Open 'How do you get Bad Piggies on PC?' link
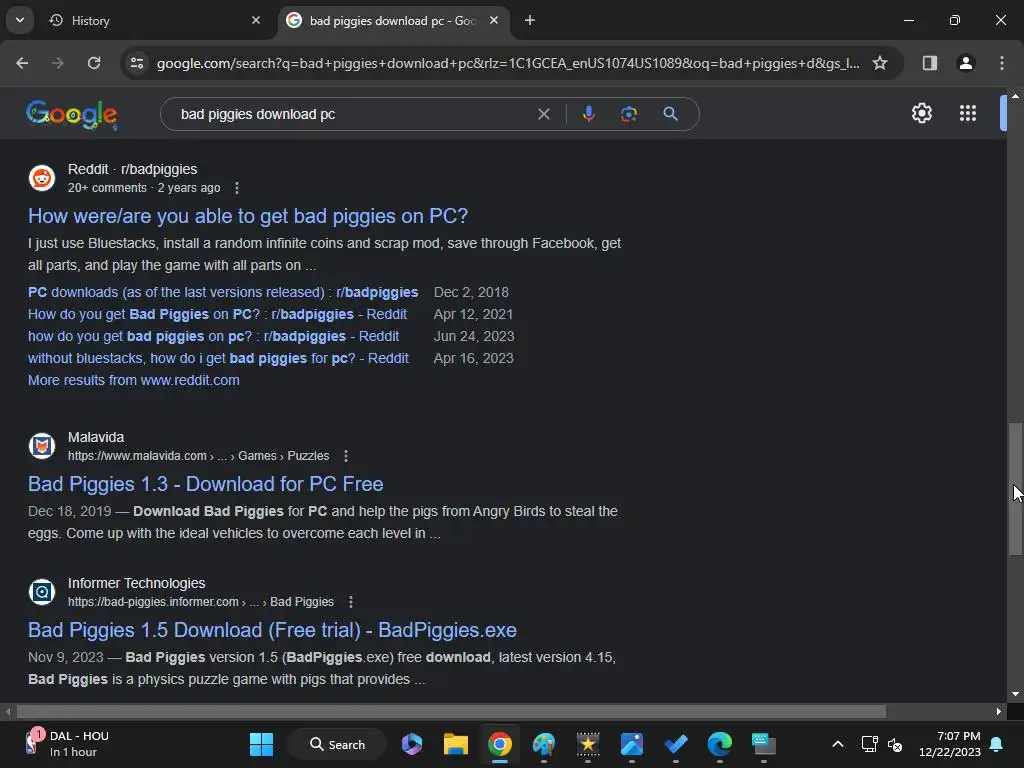 pos(217,314)
